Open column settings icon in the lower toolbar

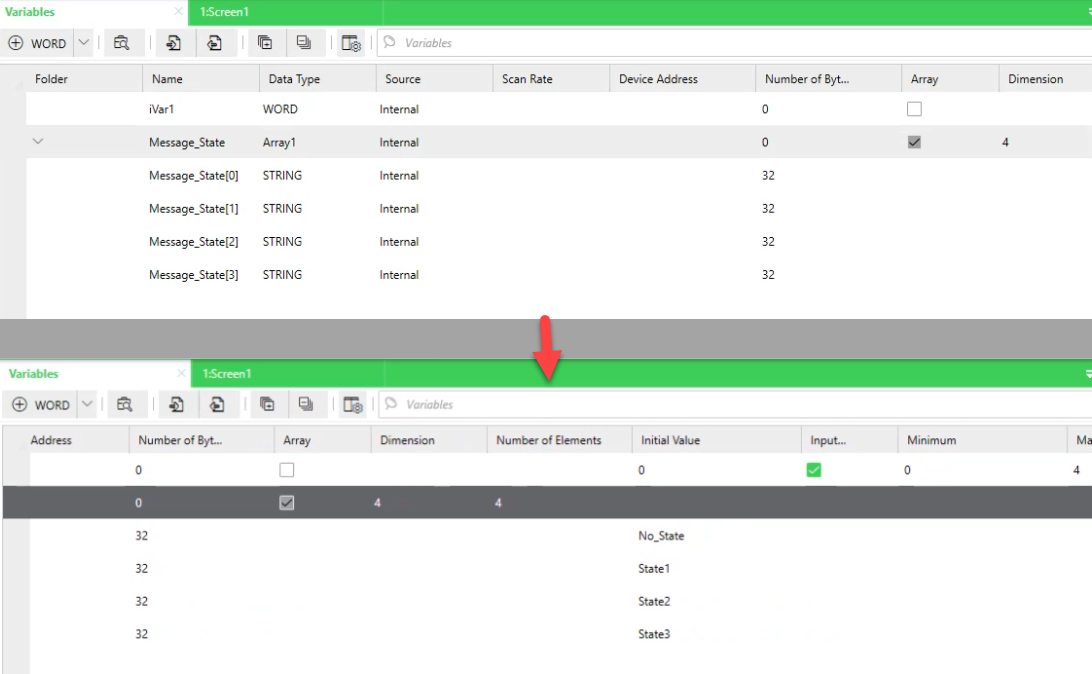(x=353, y=405)
